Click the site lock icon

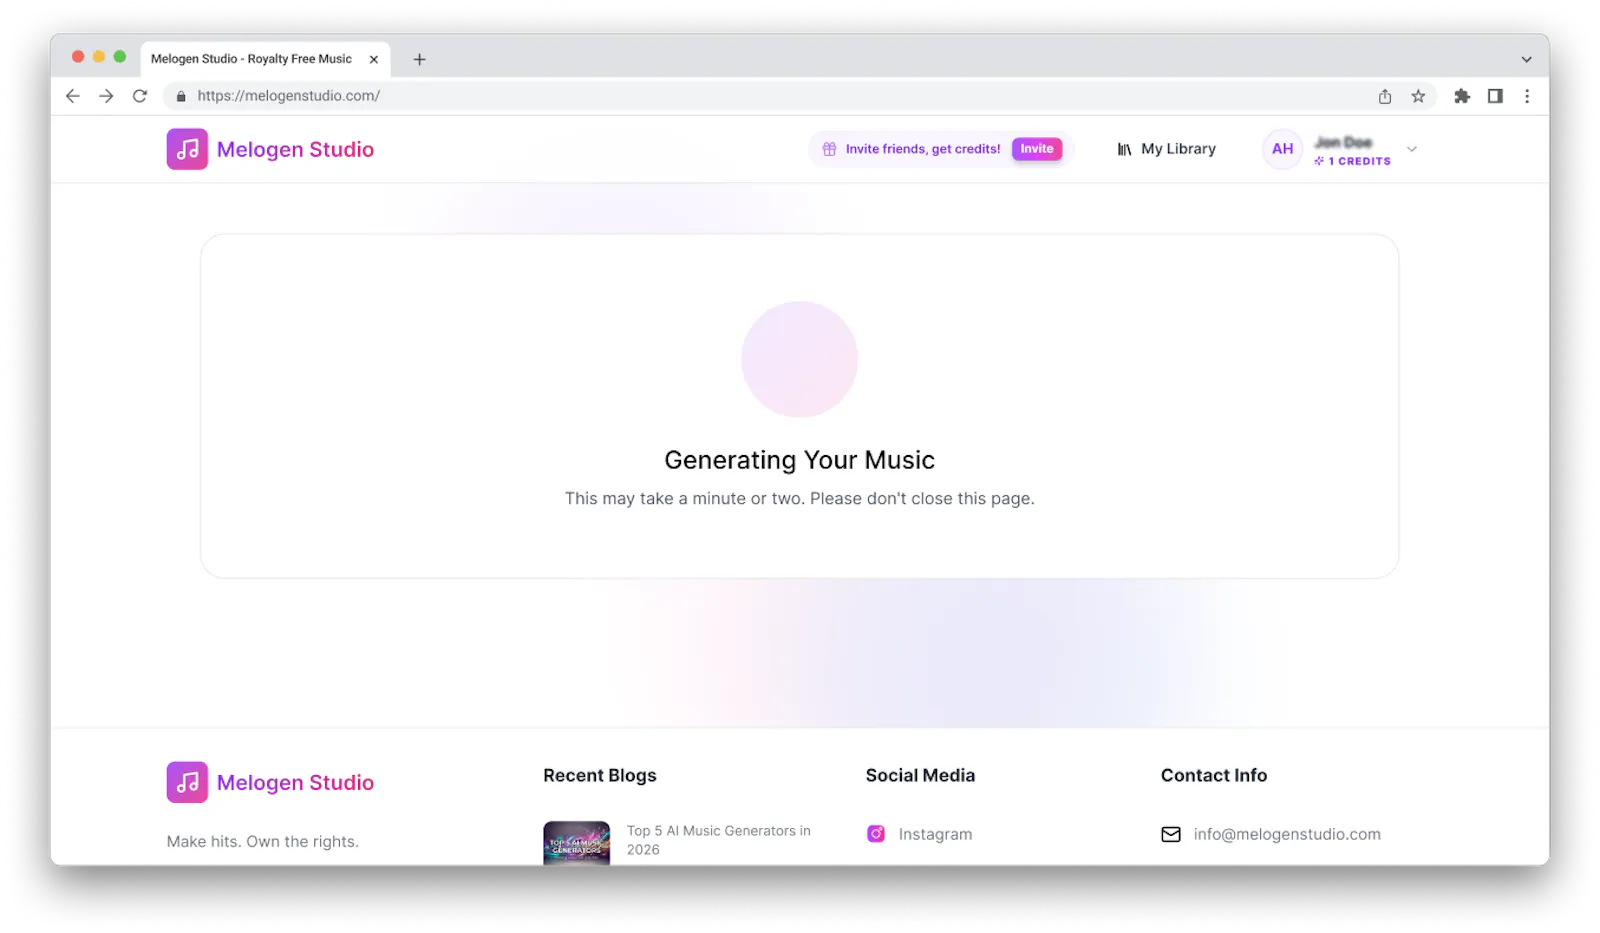(181, 96)
